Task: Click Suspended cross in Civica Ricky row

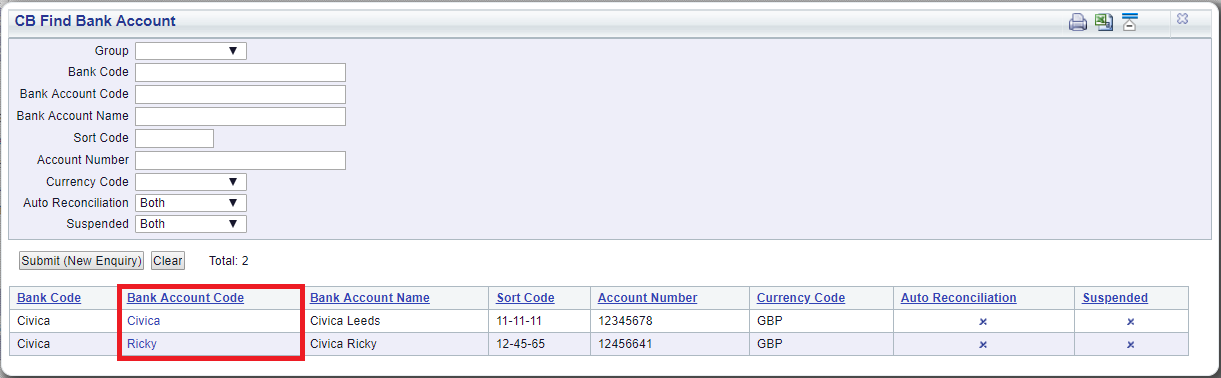Action: click(1131, 345)
